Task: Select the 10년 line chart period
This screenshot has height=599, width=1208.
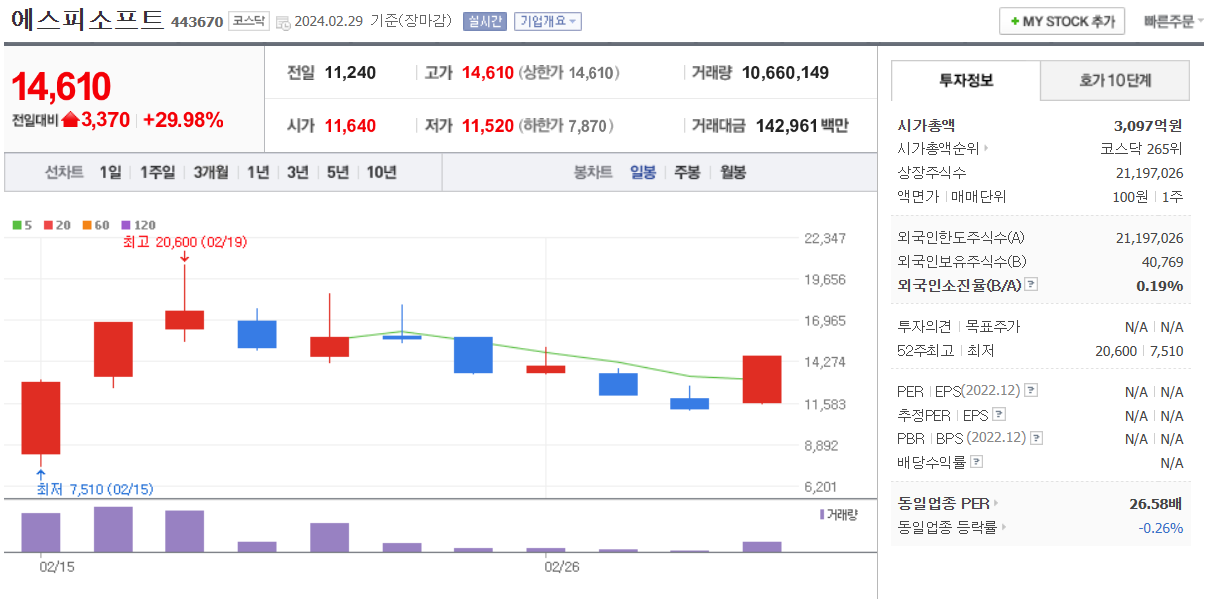Action: tap(382, 172)
